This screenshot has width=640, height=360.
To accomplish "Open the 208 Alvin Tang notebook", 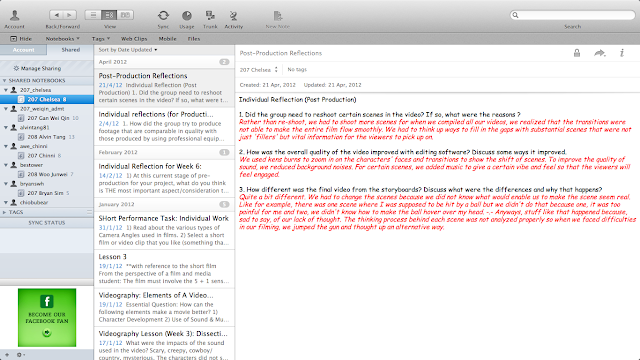I will [x=47, y=137].
